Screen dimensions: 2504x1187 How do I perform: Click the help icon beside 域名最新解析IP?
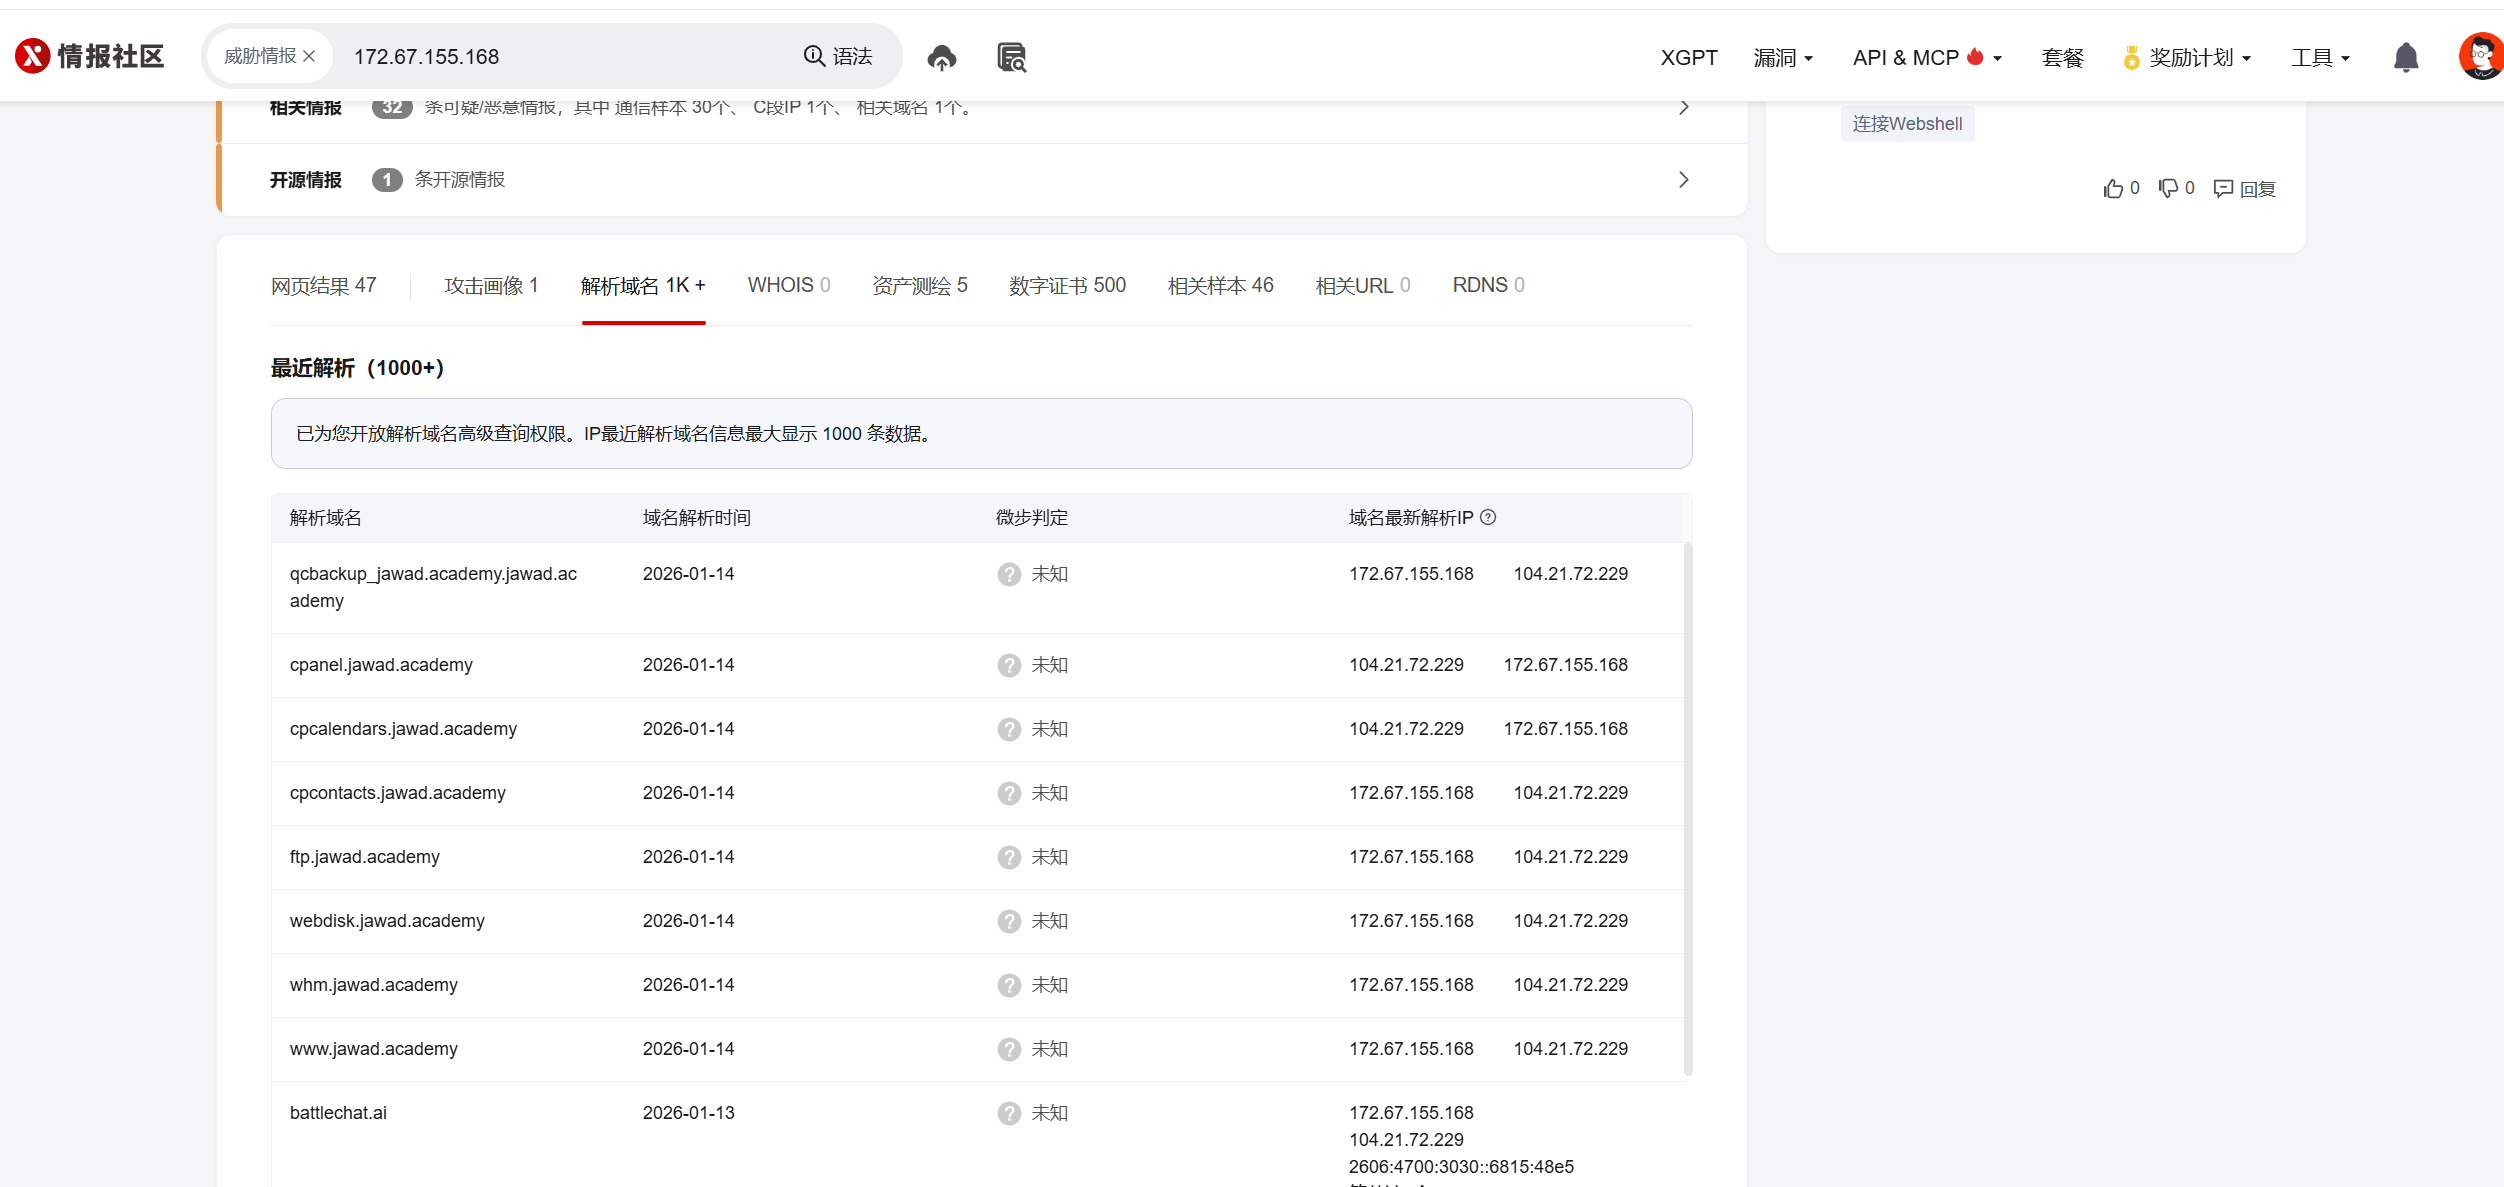coord(1488,517)
